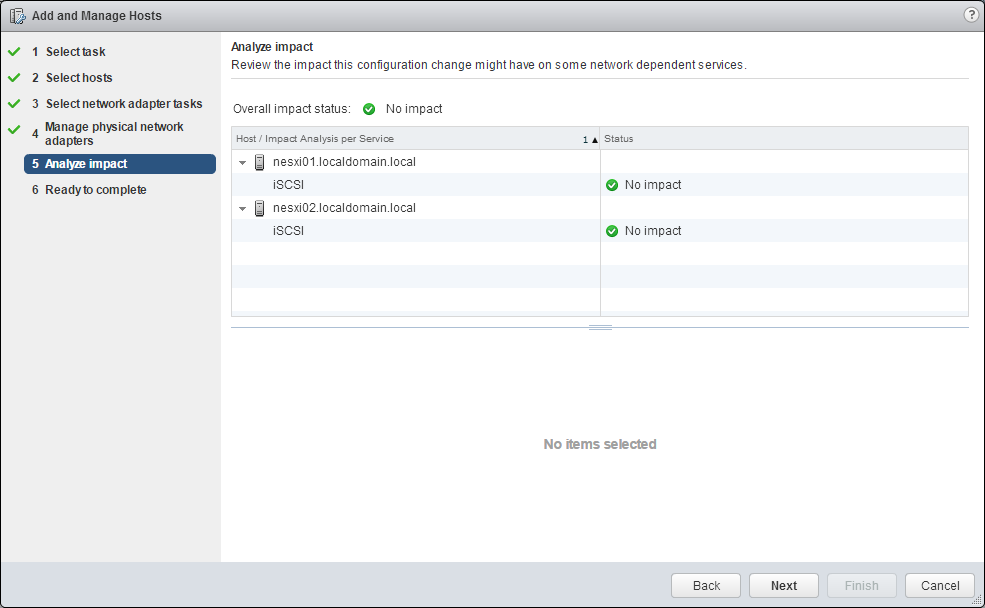This screenshot has height=608, width=985.
Task: Go to step 1 Select task
Action: click(x=75, y=52)
